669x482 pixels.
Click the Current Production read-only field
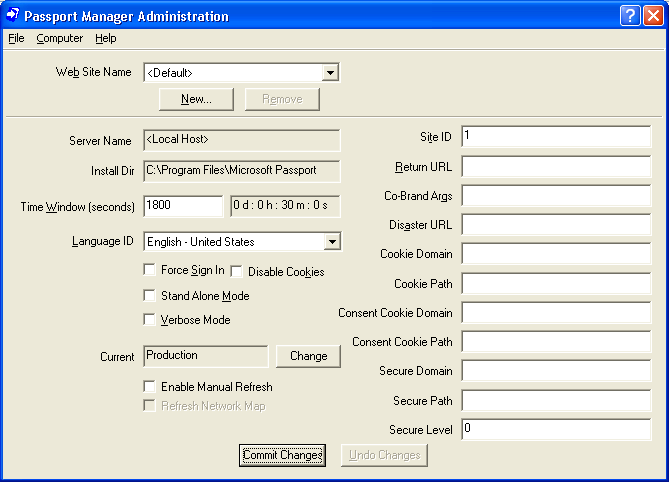coord(206,356)
